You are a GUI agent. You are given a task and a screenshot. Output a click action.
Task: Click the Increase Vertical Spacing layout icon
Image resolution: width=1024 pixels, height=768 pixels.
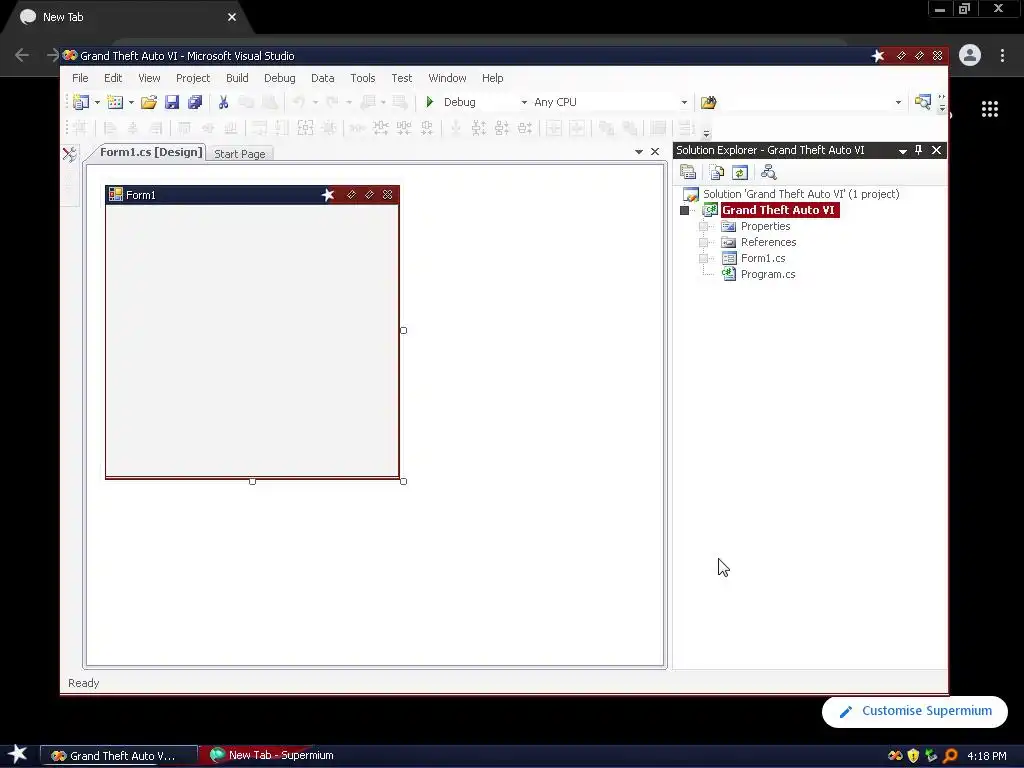coord(479,128)
